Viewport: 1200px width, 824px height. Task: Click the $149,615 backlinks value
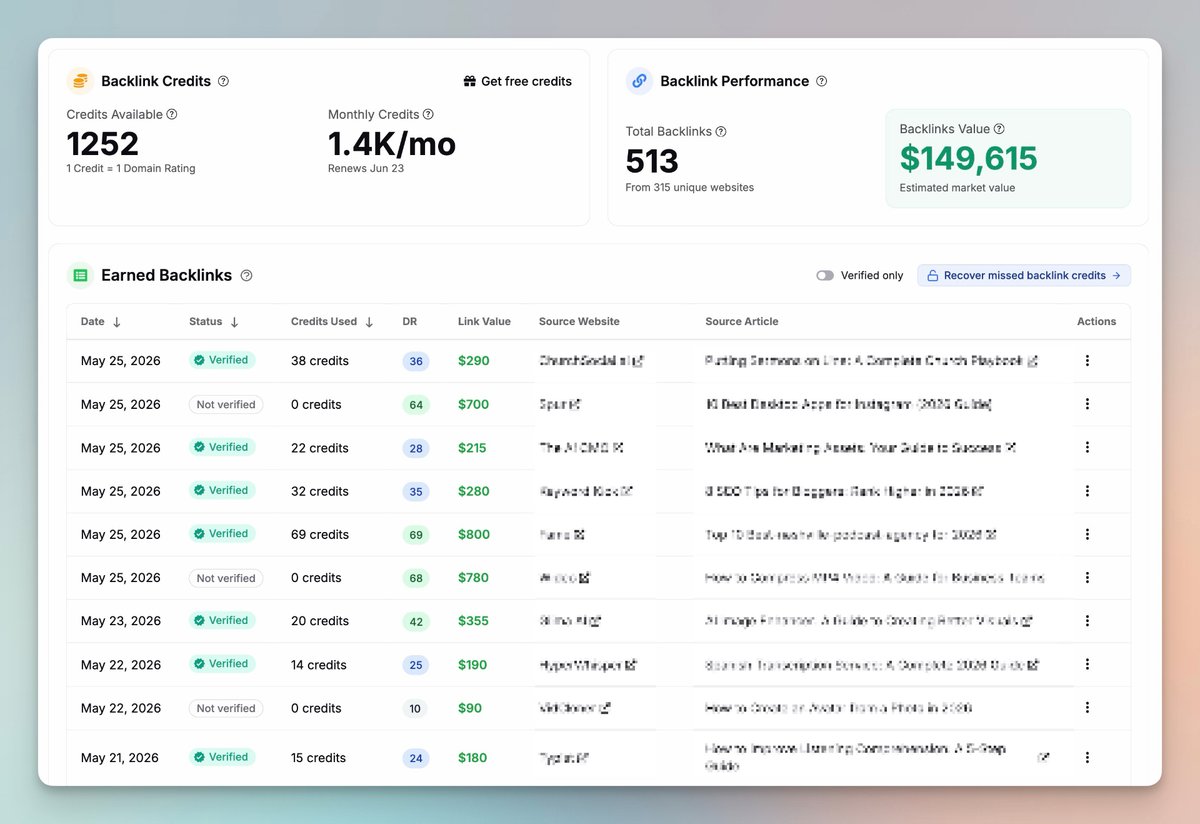(x=969, y=158)
